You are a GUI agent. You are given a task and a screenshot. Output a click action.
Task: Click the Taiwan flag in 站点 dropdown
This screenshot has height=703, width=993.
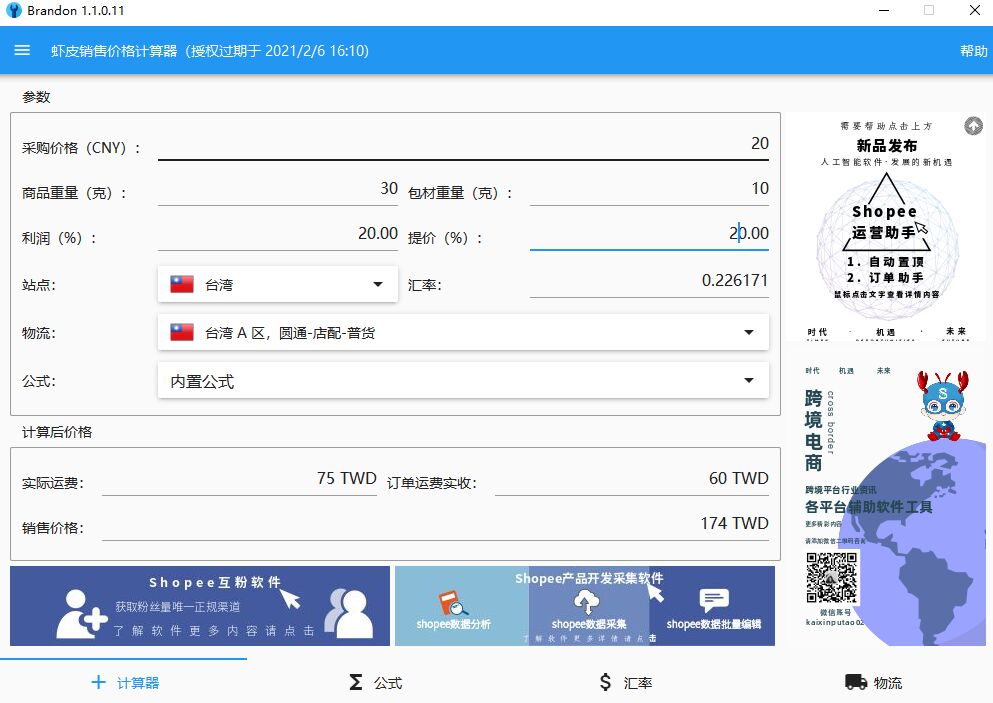pyautogui.click(x=182, y=284)
